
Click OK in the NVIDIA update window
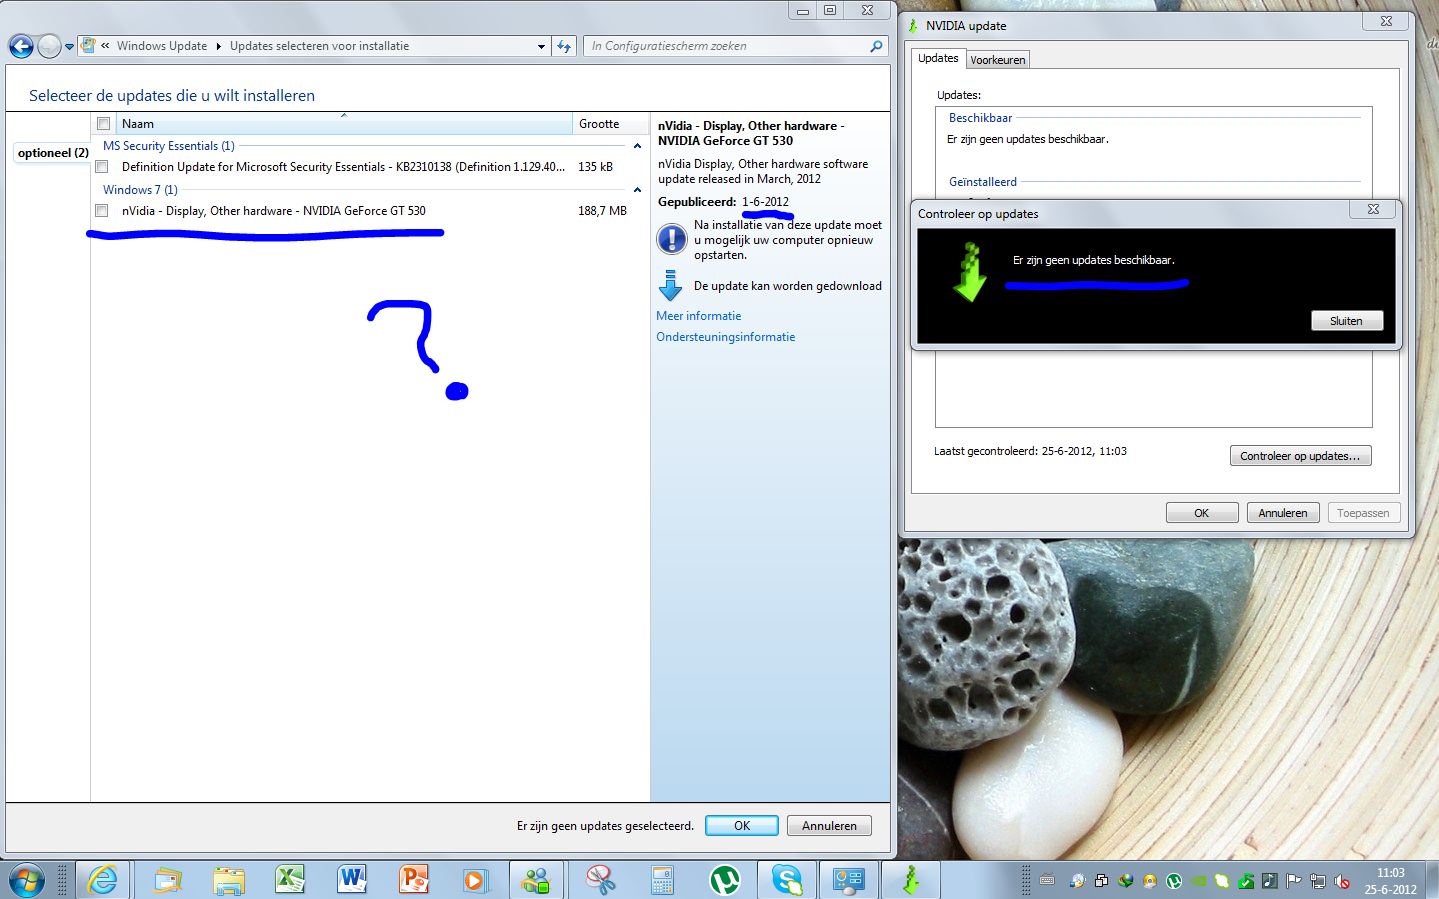click(x=1202, y=513)
